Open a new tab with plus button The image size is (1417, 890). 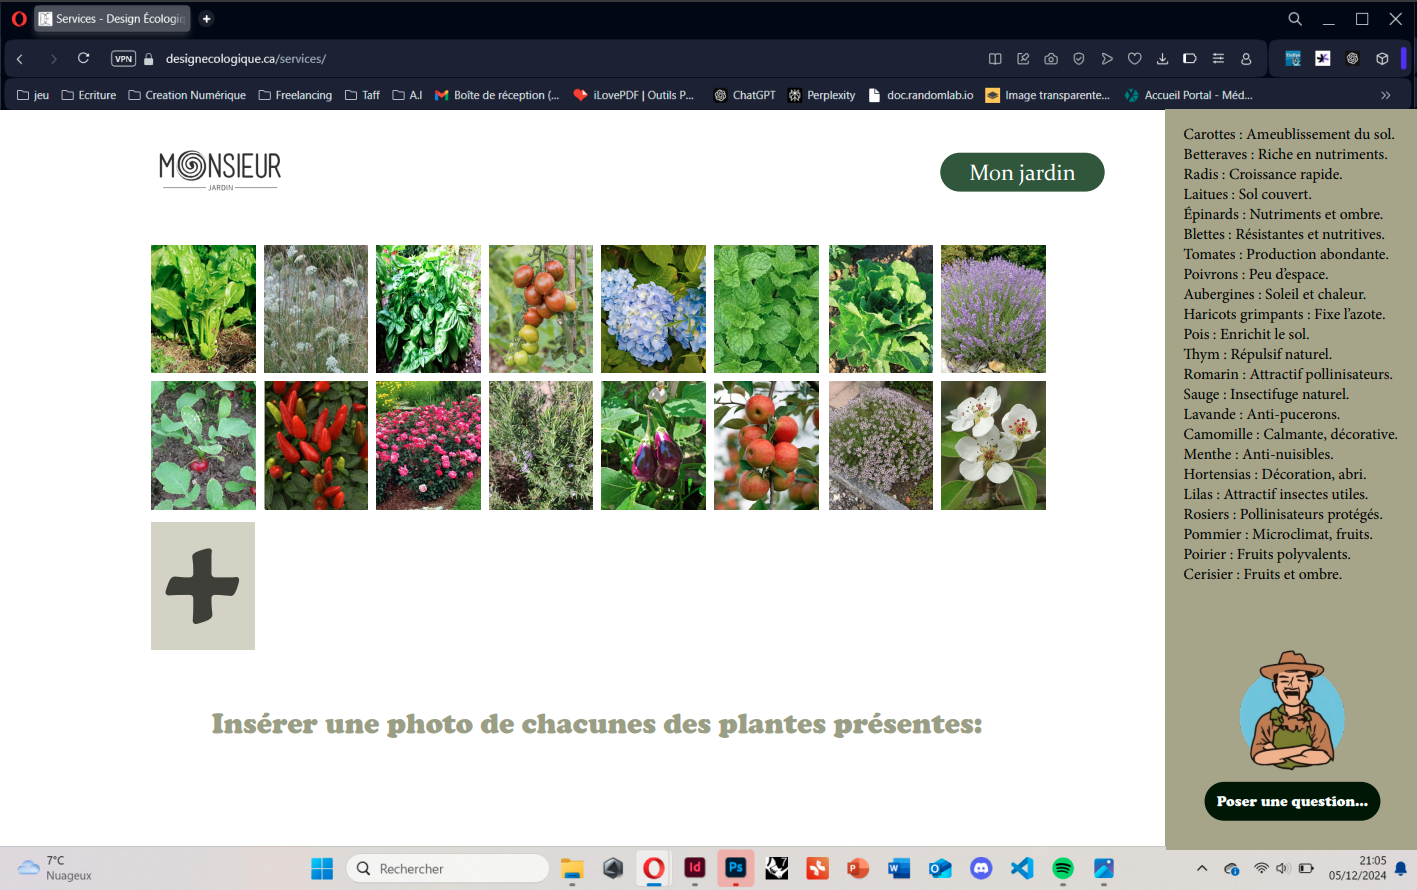206,18
